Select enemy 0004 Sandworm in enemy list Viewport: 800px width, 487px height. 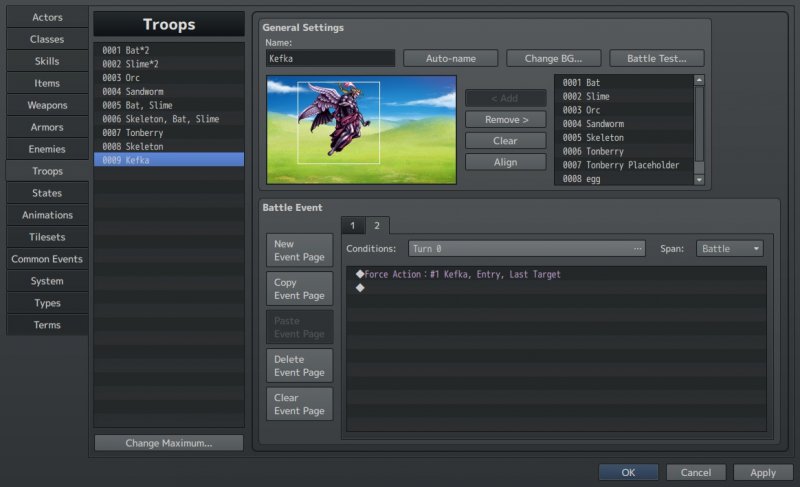[x=624, y=123]
